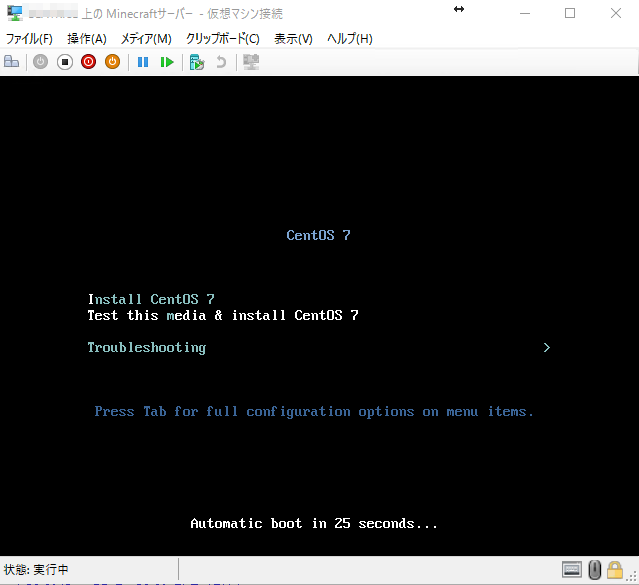Open the メディア(M) menu
Viewport: 639px width, 585px height.
[x=146, y=39]
